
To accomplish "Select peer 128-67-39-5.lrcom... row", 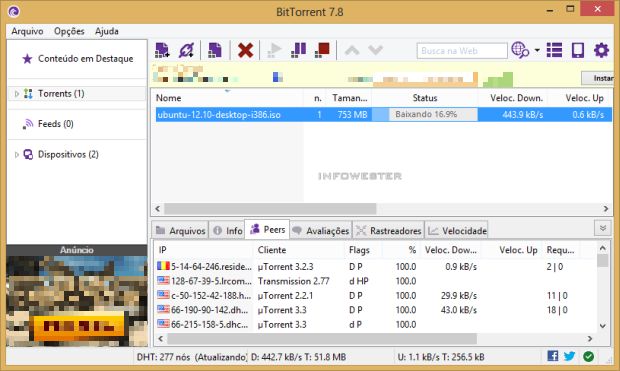I will 376,281.
